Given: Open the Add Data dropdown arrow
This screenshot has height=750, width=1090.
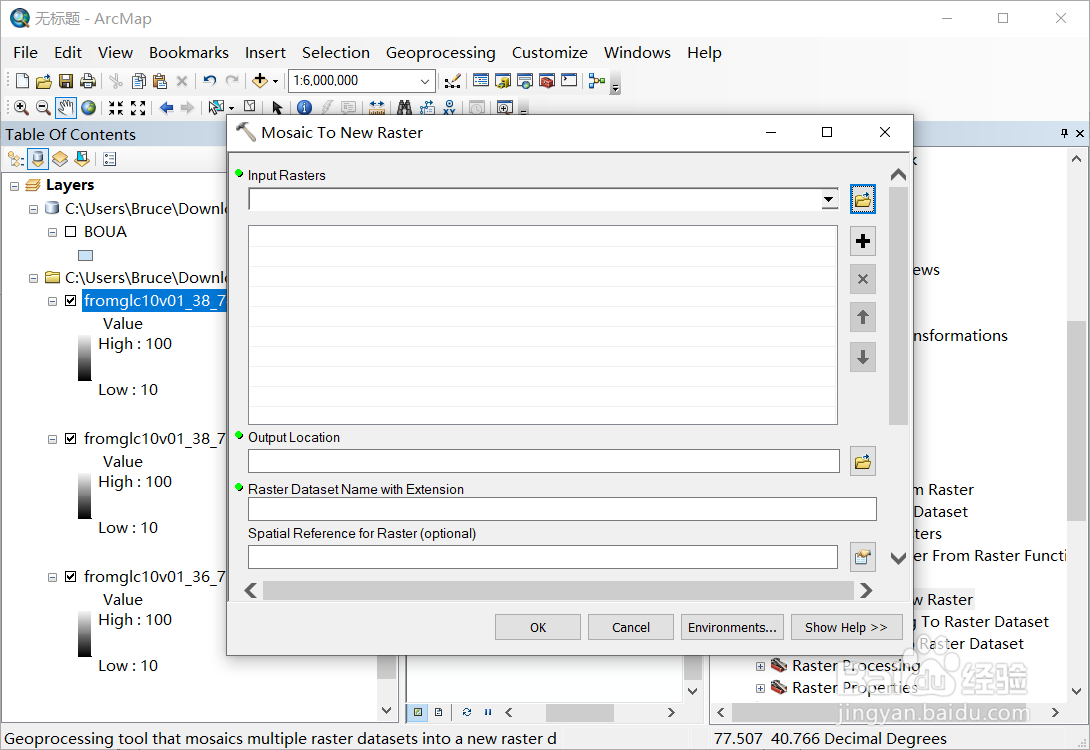Looking at the screenshot, I should coord(275,81).
